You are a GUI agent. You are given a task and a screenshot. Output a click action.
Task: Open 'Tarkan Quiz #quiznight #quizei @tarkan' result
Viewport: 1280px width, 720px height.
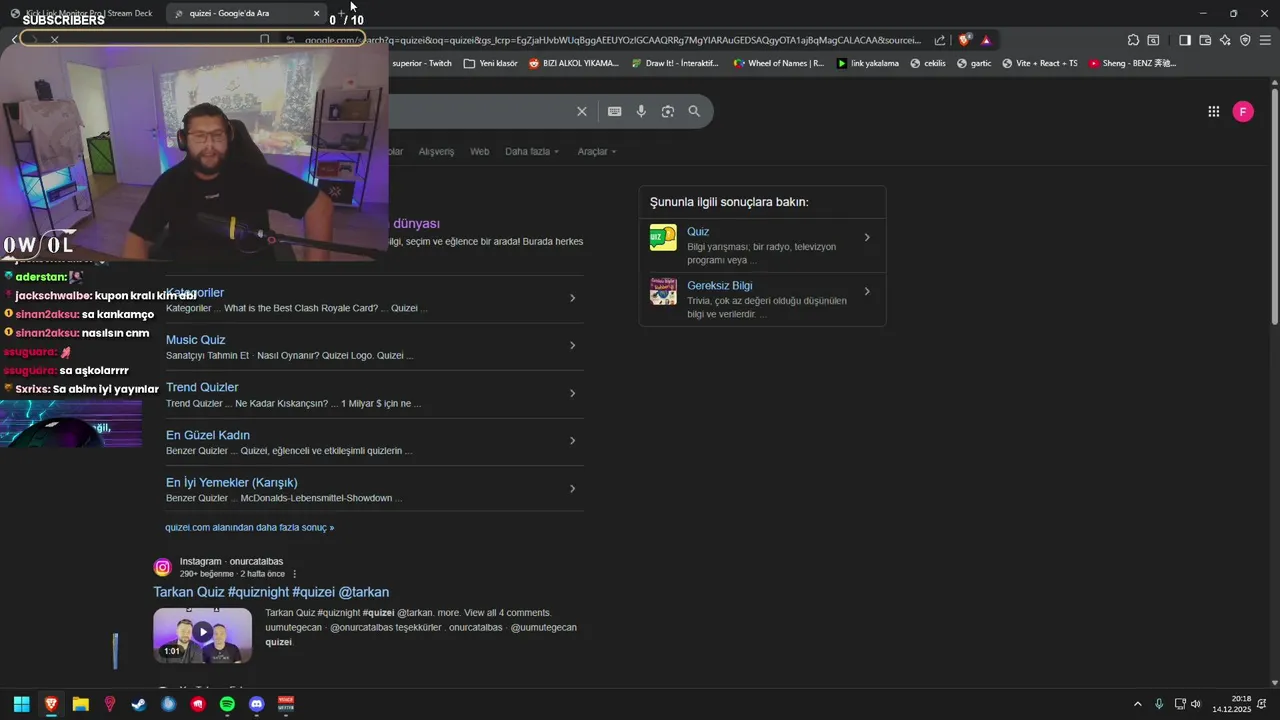[271, 592]
